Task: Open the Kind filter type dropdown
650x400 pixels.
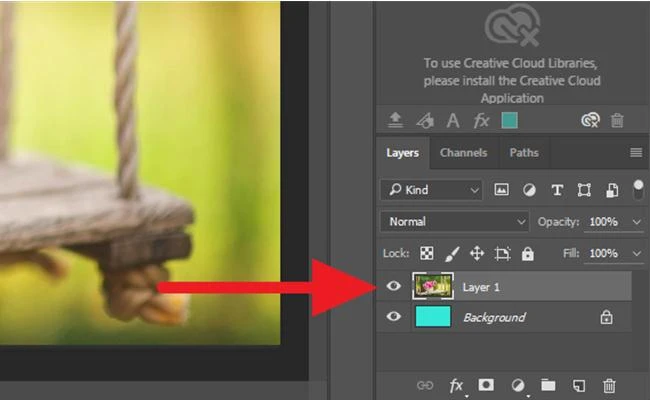Action: click(431, 190)
